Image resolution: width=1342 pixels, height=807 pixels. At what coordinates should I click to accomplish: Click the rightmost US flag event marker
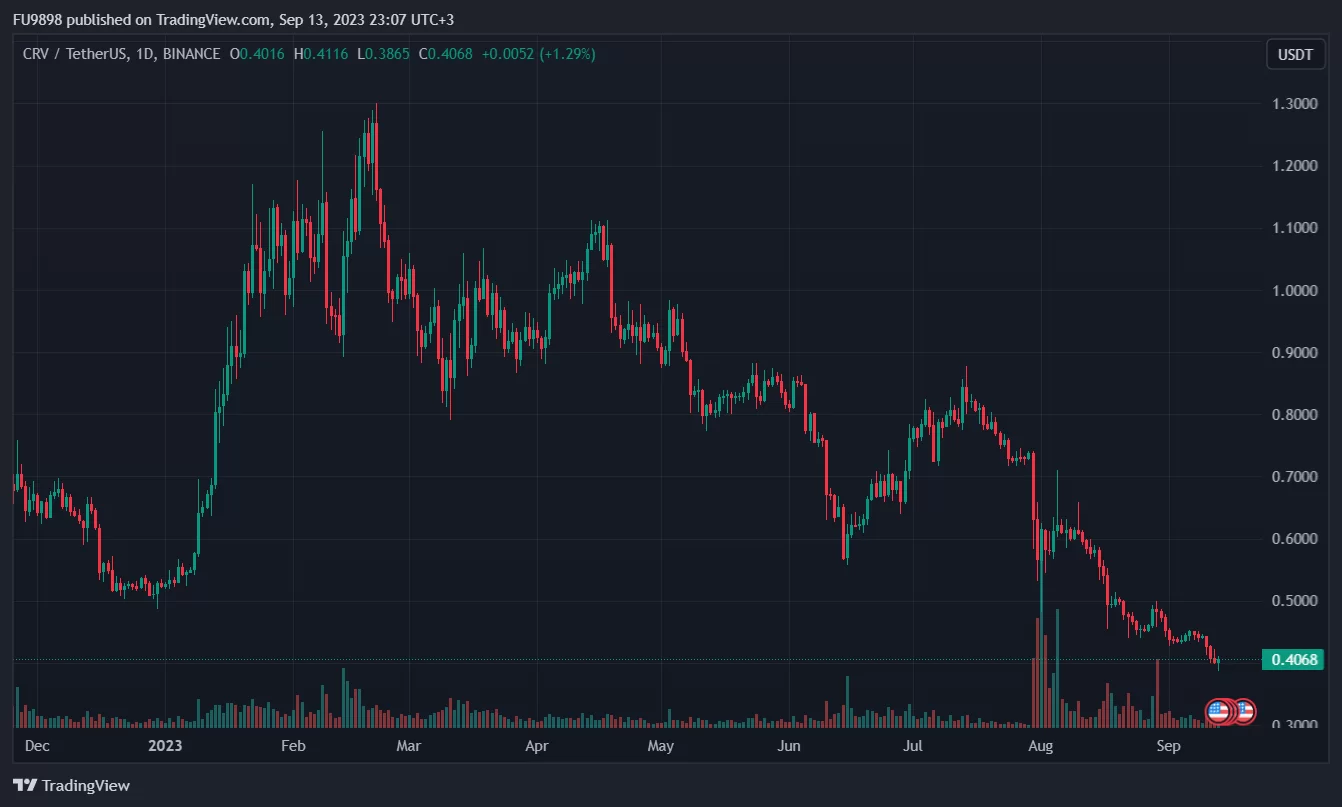tap(1244, 712)
